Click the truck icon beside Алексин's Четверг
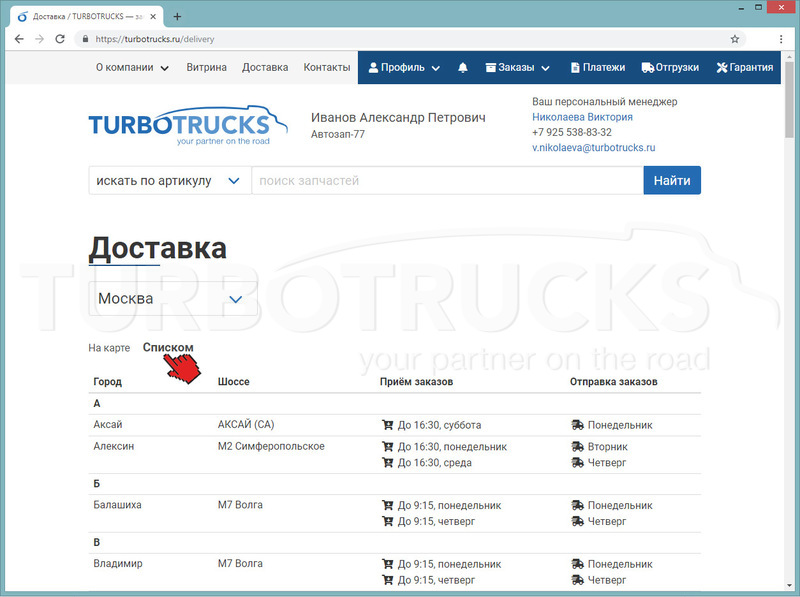Screen dimensions: 800x597 point(577,462)
